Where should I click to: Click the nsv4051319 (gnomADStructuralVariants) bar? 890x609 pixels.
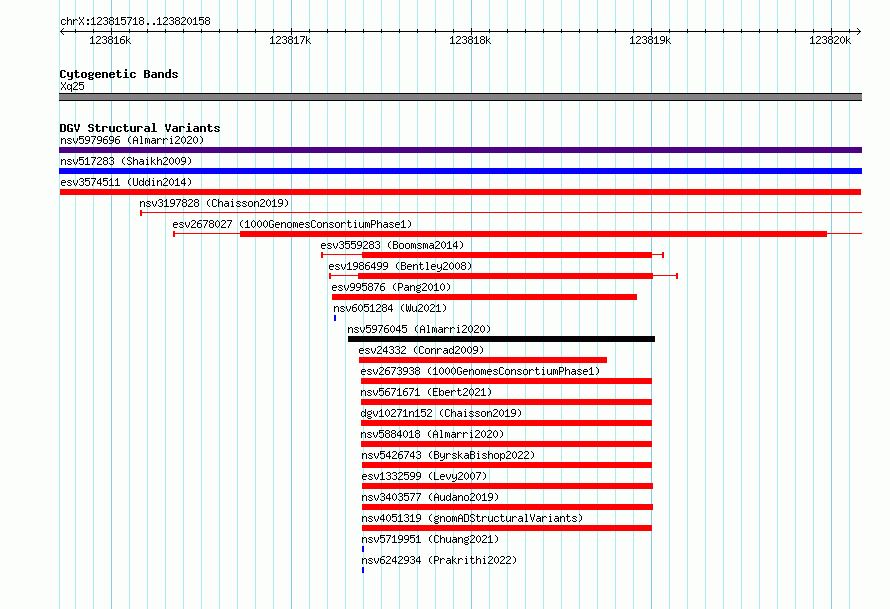pyautogui.click(x=507, y=528)
